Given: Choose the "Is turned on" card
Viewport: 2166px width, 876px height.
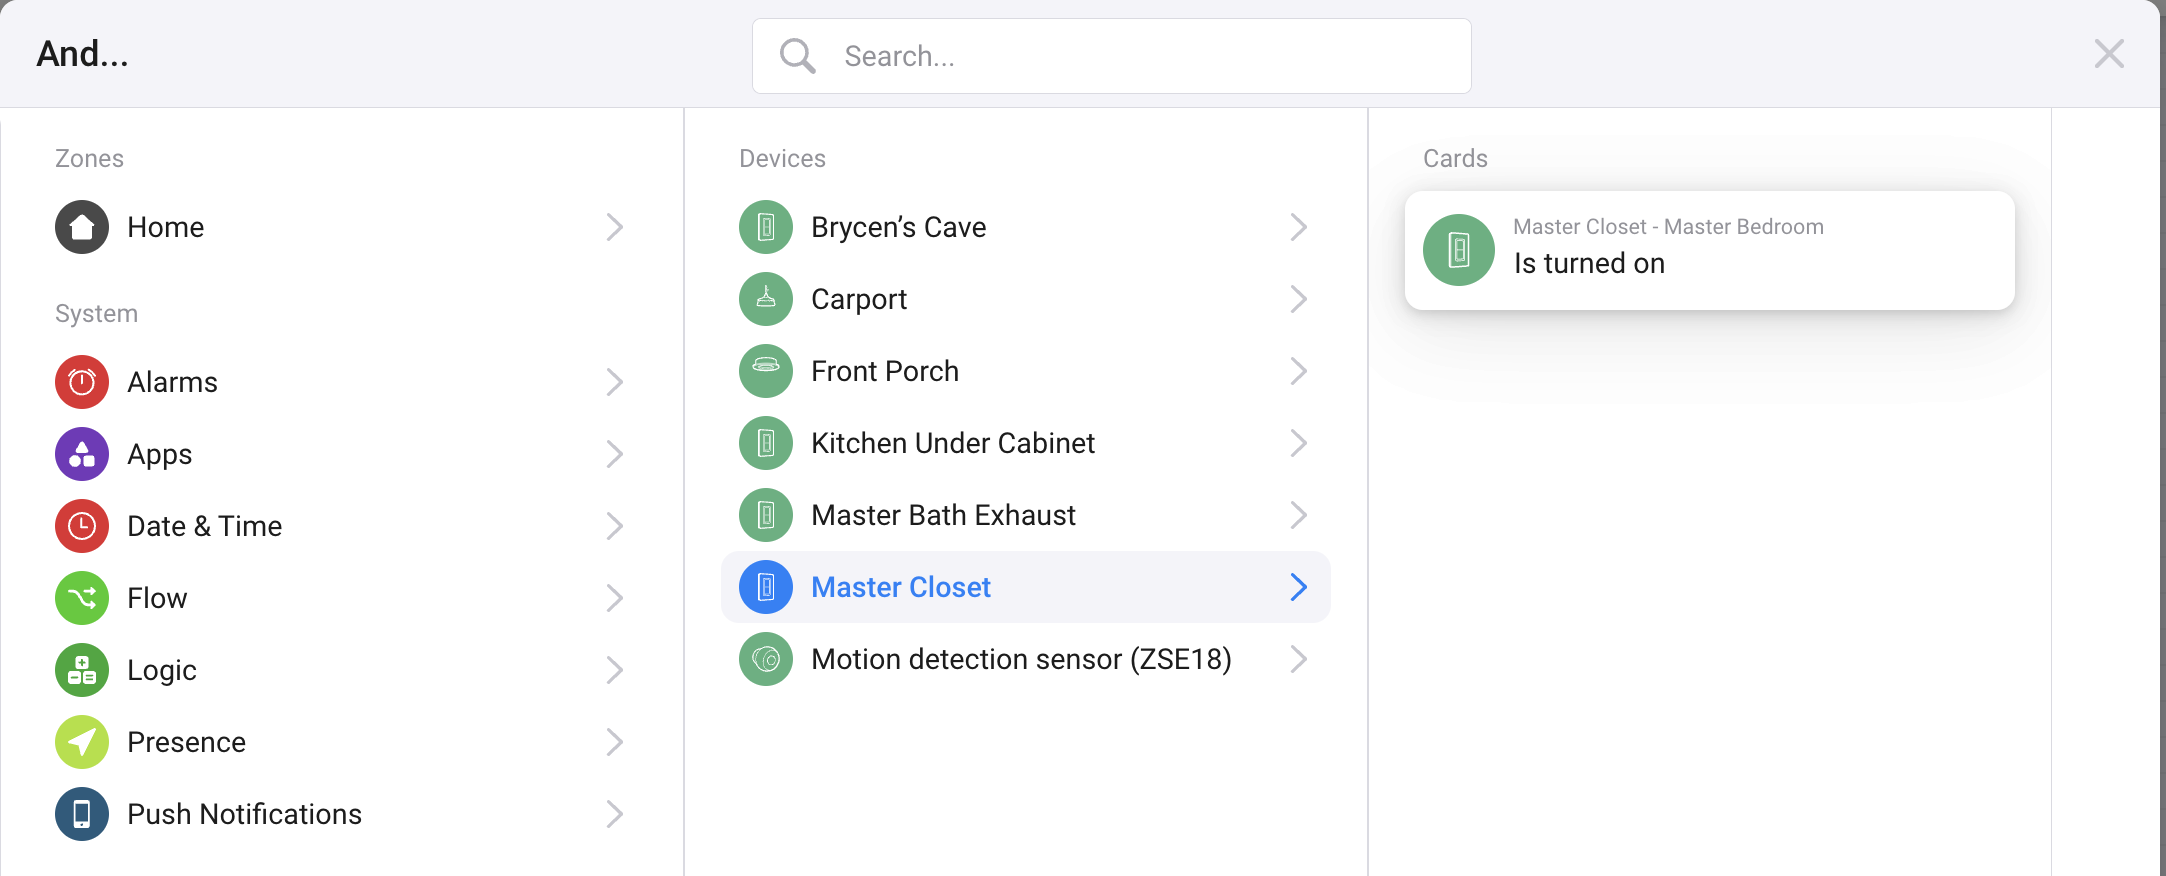Looking at the screenshot, I should [x=1709, y=251].
